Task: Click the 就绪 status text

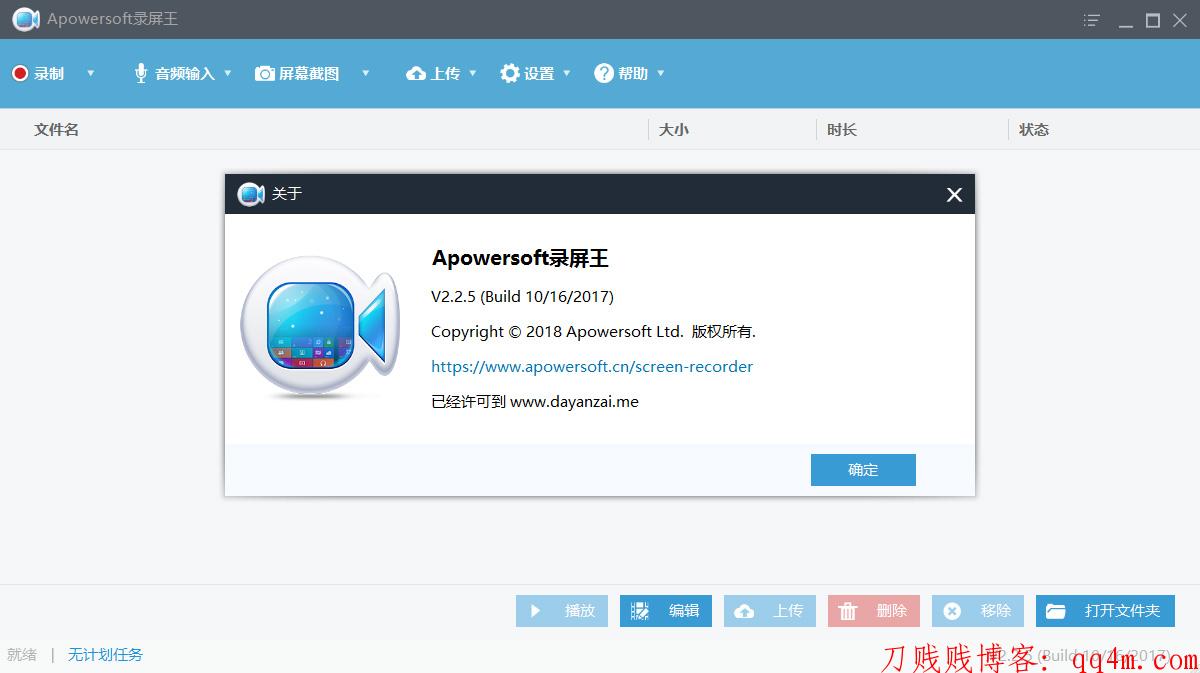Action: coord(22,655)
